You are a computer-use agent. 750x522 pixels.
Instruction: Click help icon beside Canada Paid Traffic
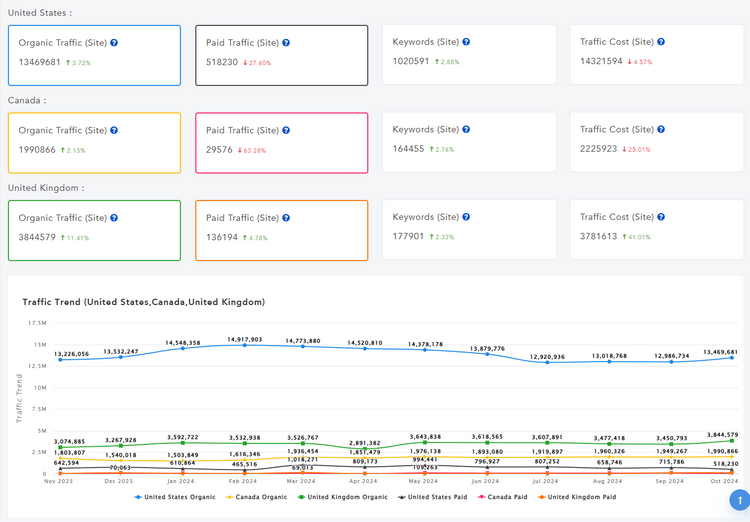coord(286,130)
